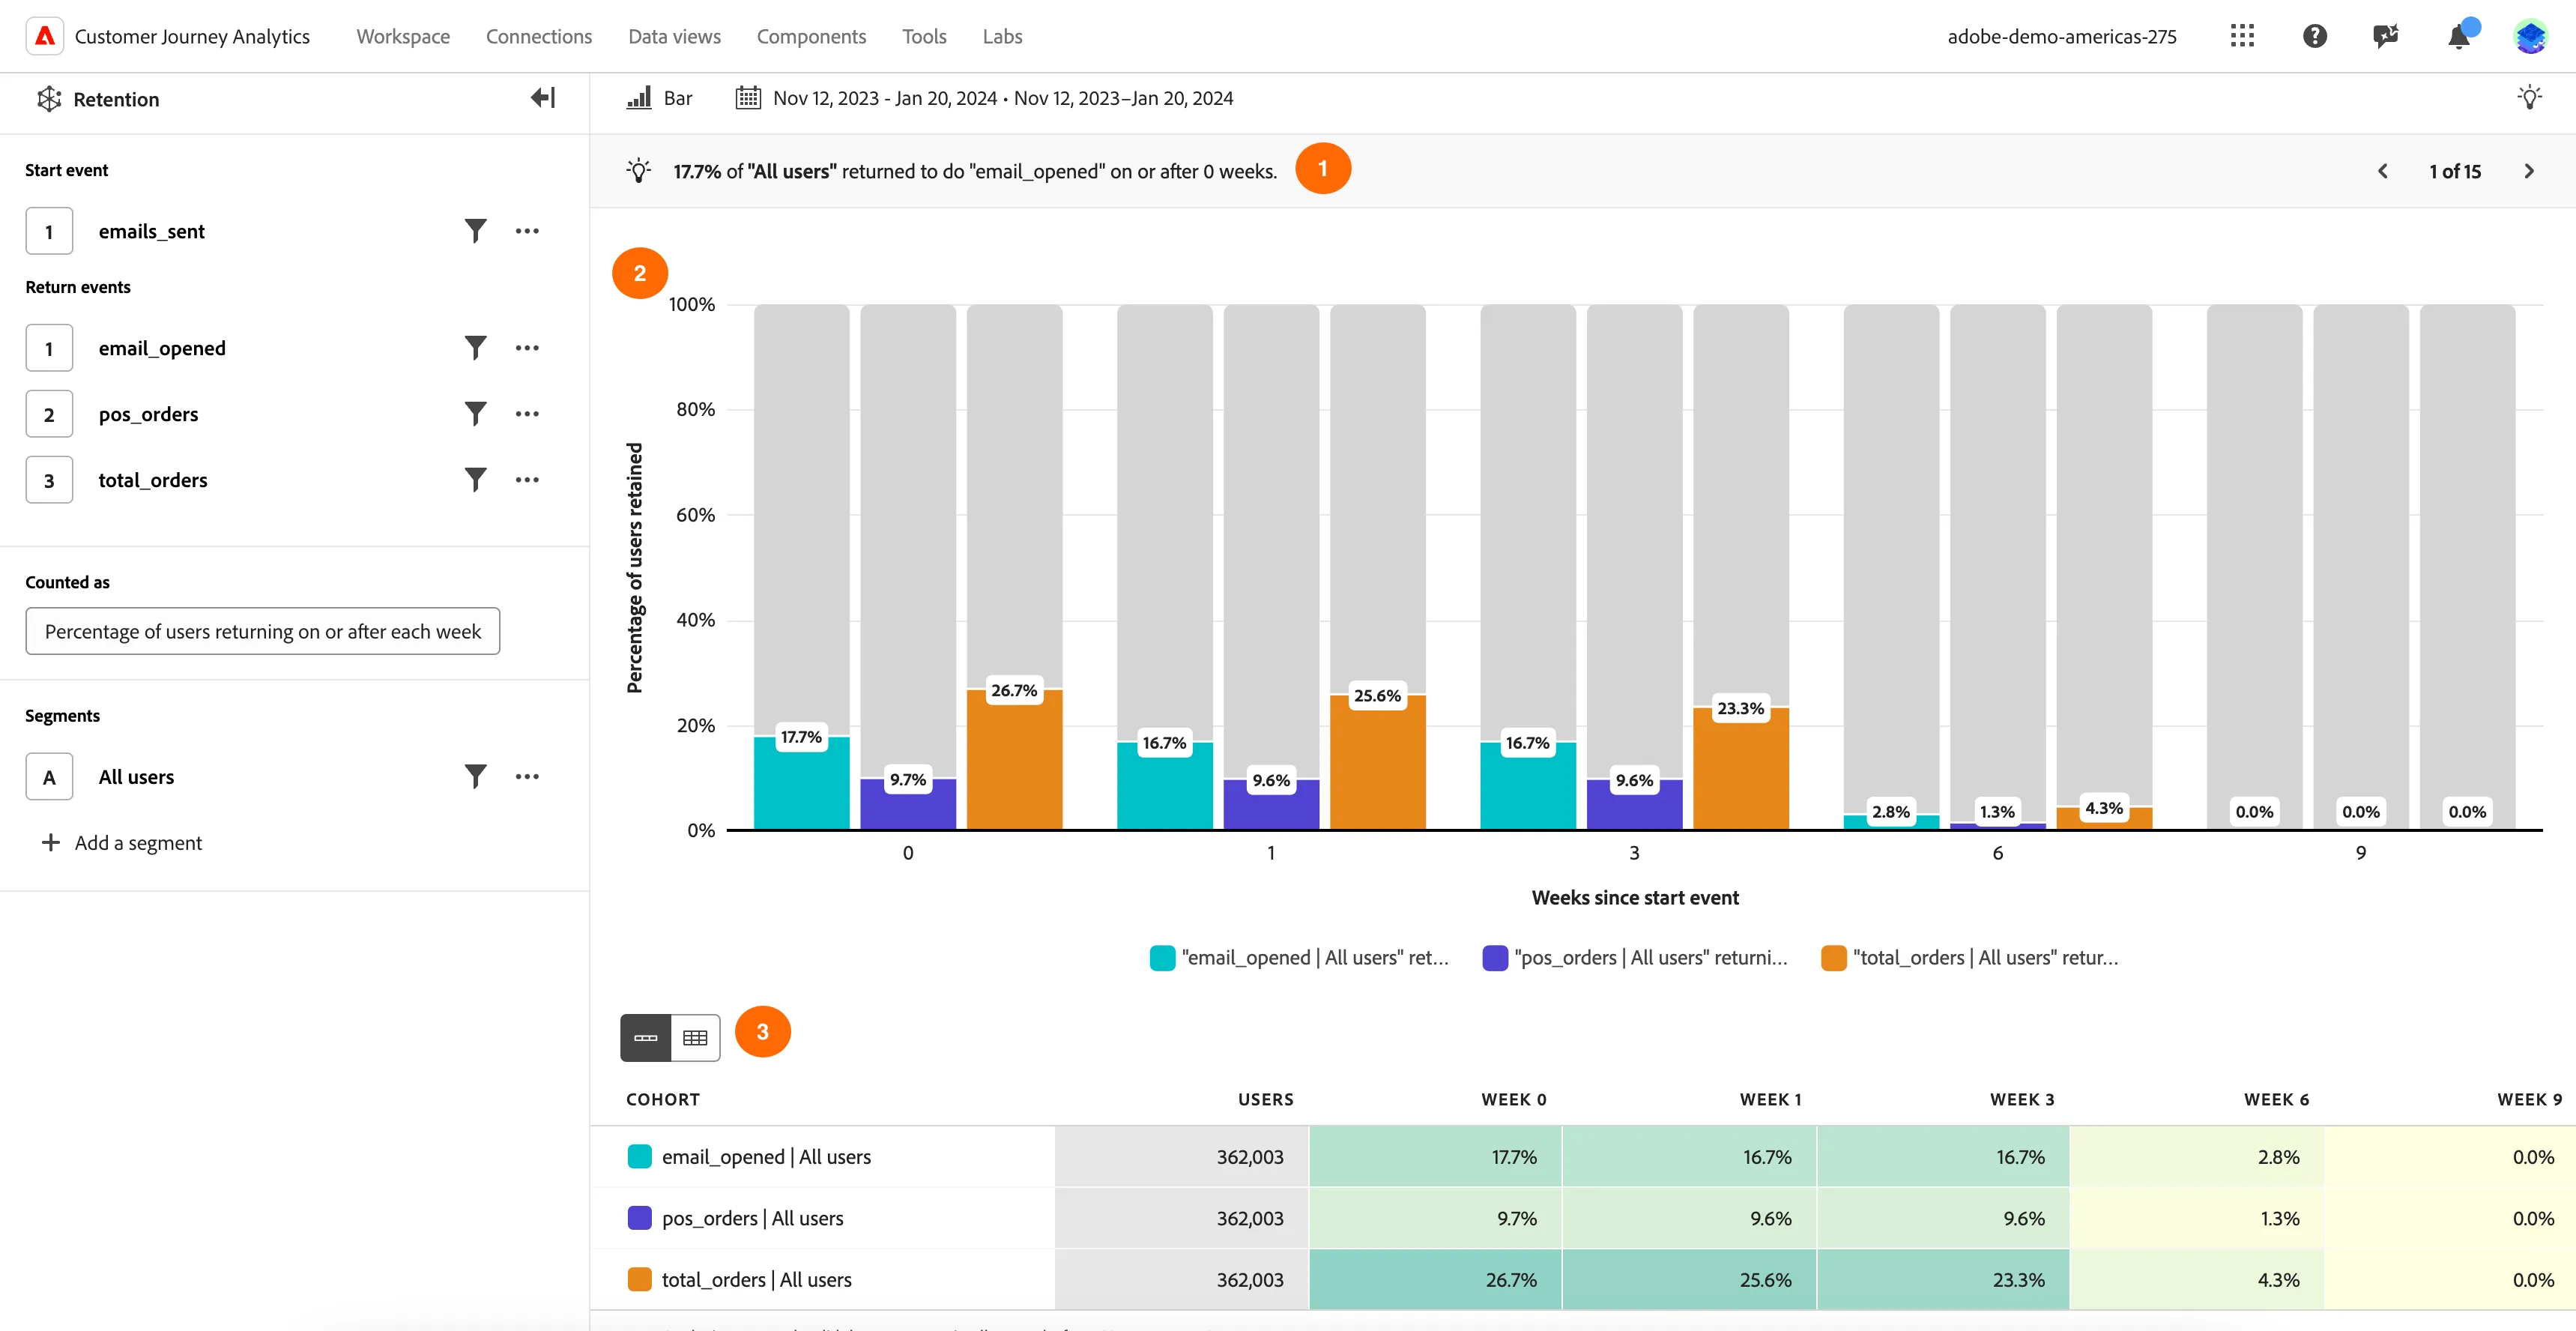This screenshot has height=1331, width=2576.
Task: Click the total_orders cohort color swatch
Action: point(640,1280)
